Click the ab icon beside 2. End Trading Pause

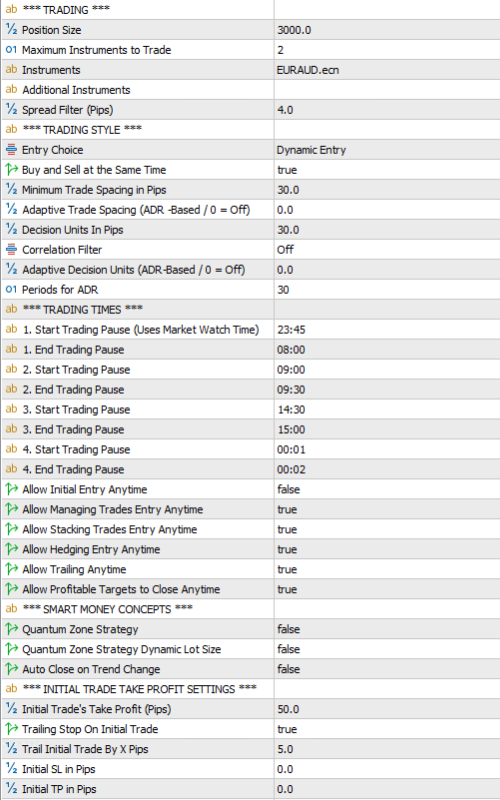point(11,389)
